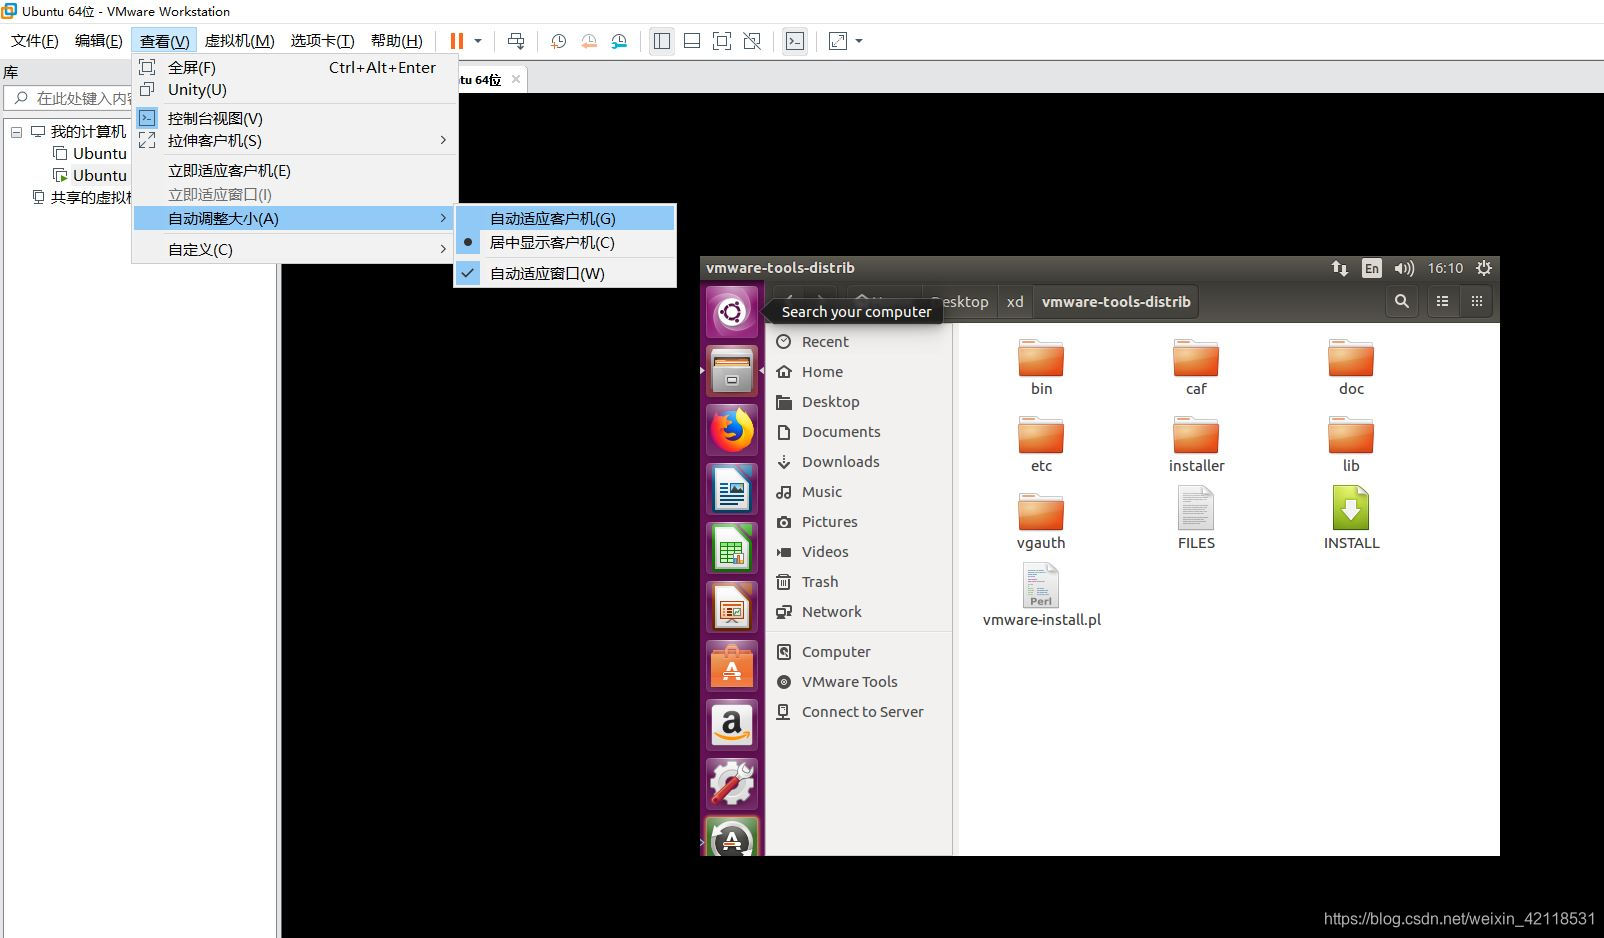The width and height of the screenshot is (1604, 938).
Task: Select 居中显示客户机(C) radio option
Action: pos(565,242)
